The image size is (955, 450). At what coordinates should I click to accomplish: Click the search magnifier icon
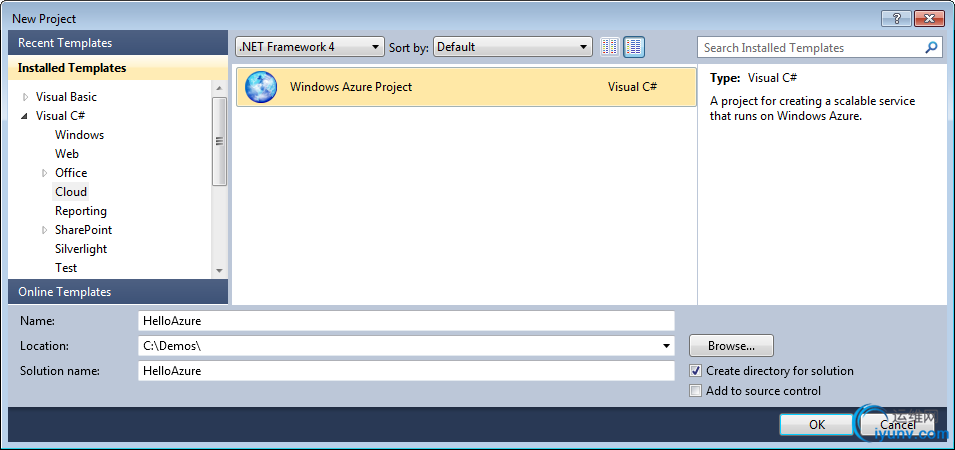click(932, 47)
